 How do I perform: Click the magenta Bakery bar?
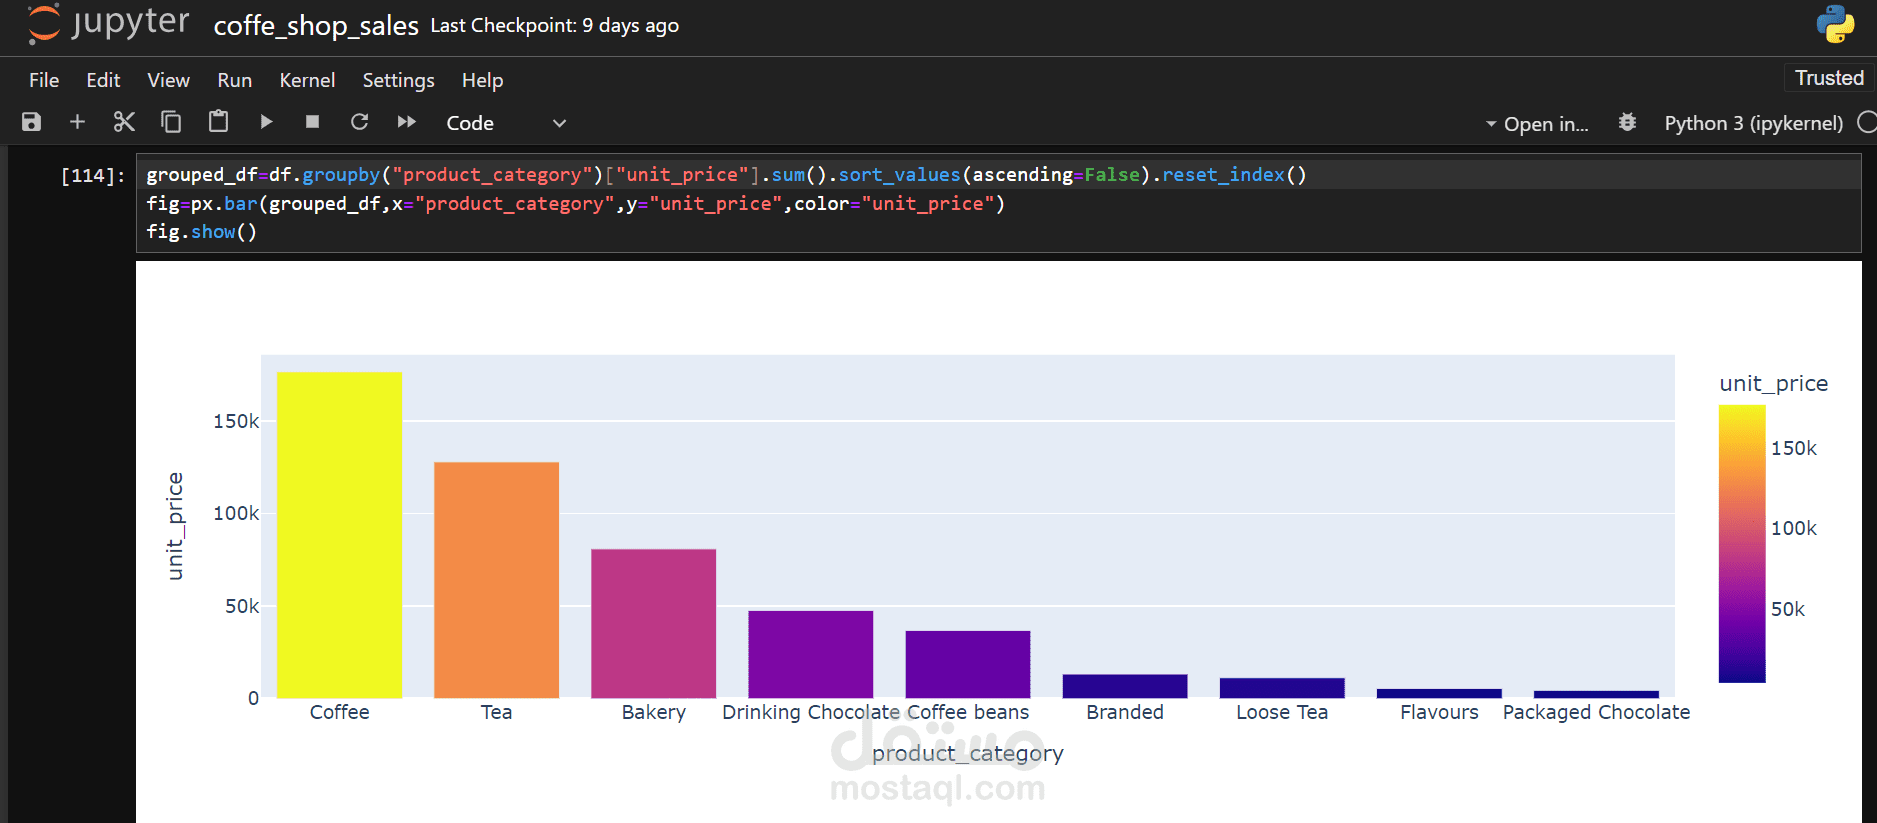(x=653, y=623)
